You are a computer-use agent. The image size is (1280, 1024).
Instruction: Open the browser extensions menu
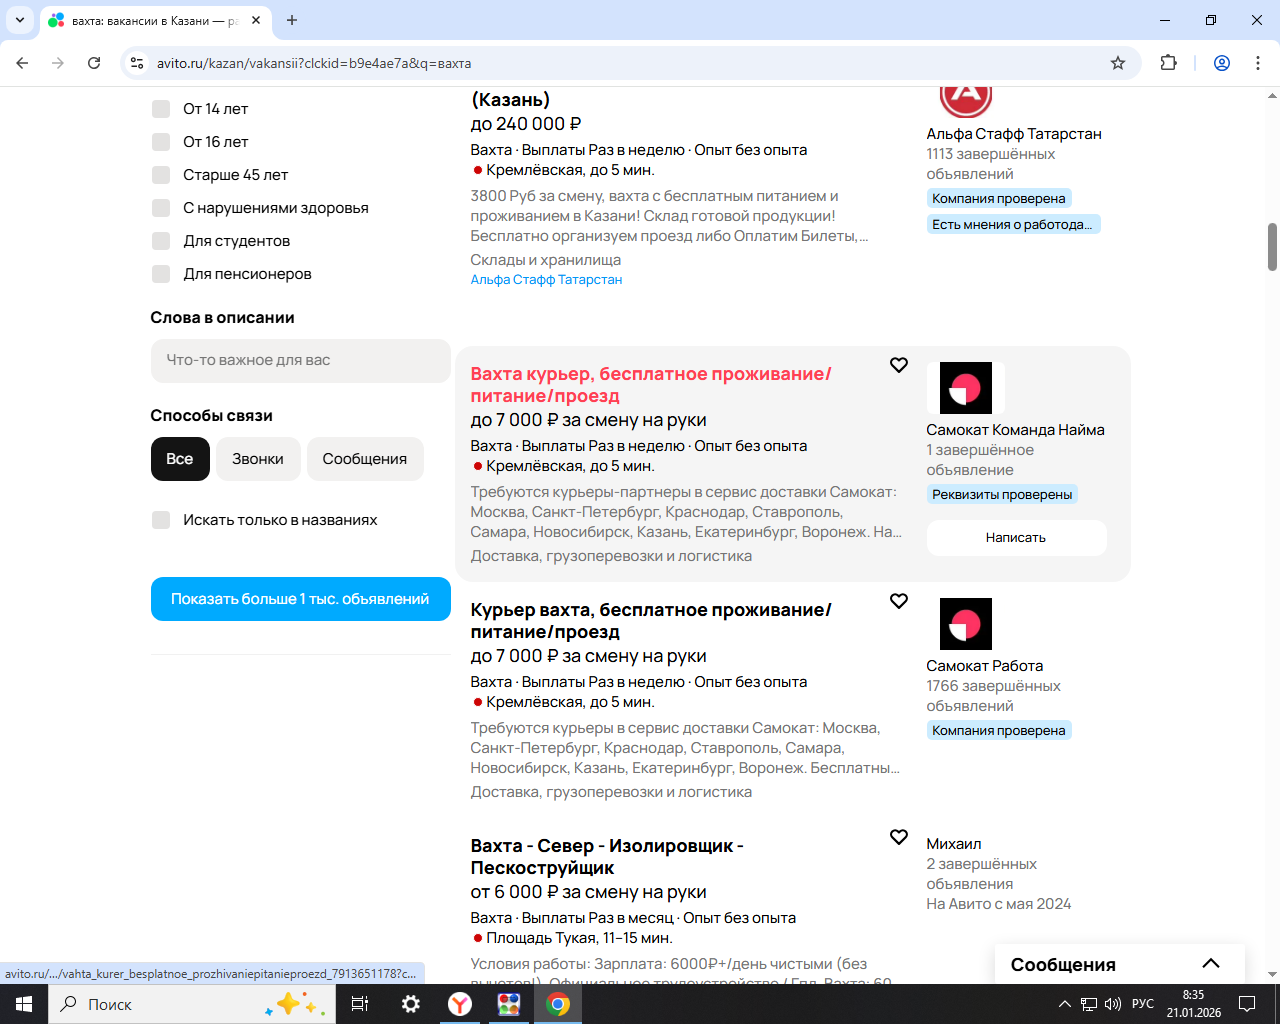1168,63
